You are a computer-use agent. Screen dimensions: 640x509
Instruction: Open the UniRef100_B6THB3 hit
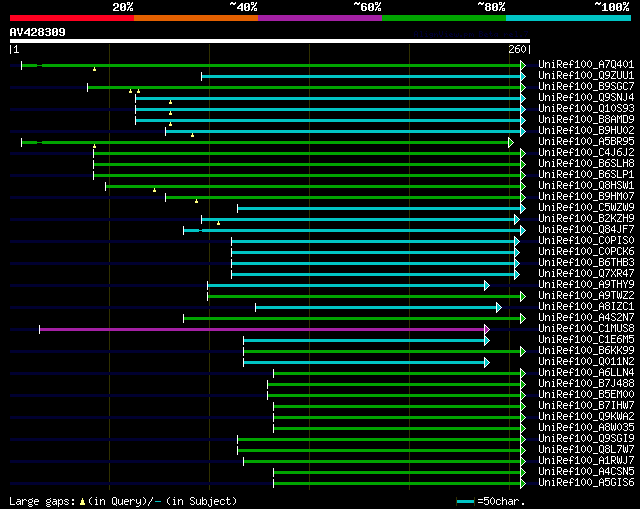click(586, 262)
